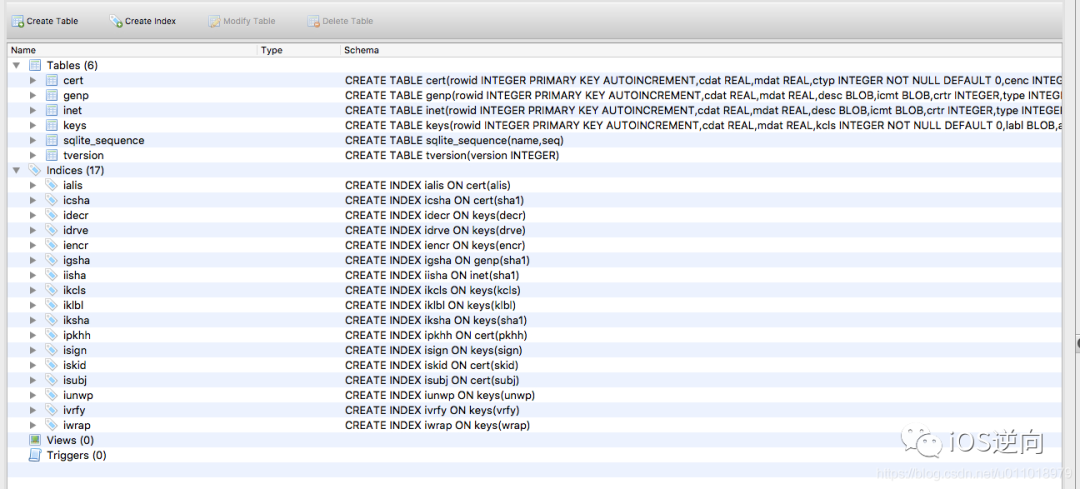
Task: Select the sqlite_sequence table name
Action: [103, 141]
